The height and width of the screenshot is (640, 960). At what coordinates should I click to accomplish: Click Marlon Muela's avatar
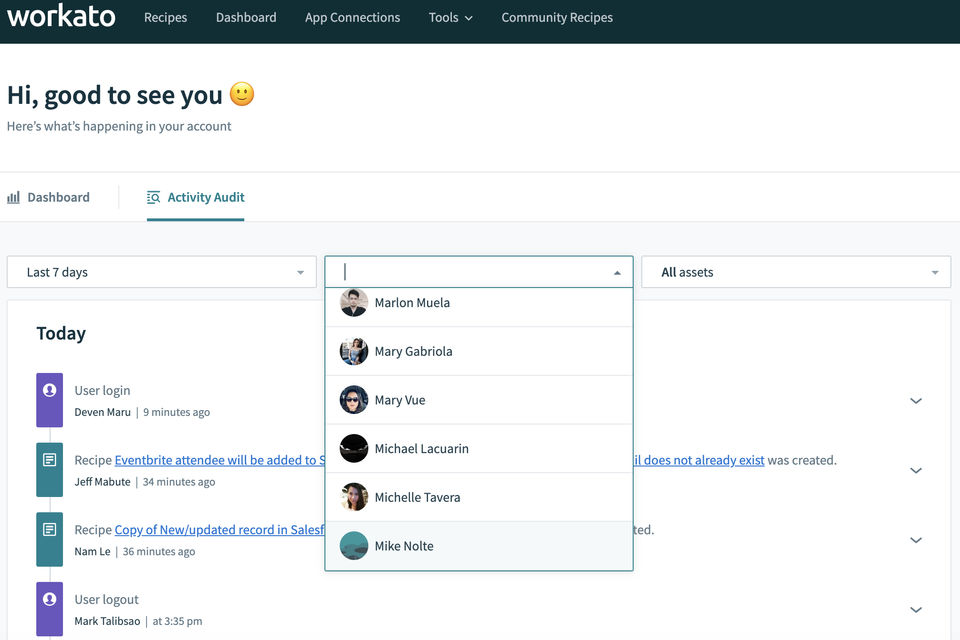pos(354,303)
